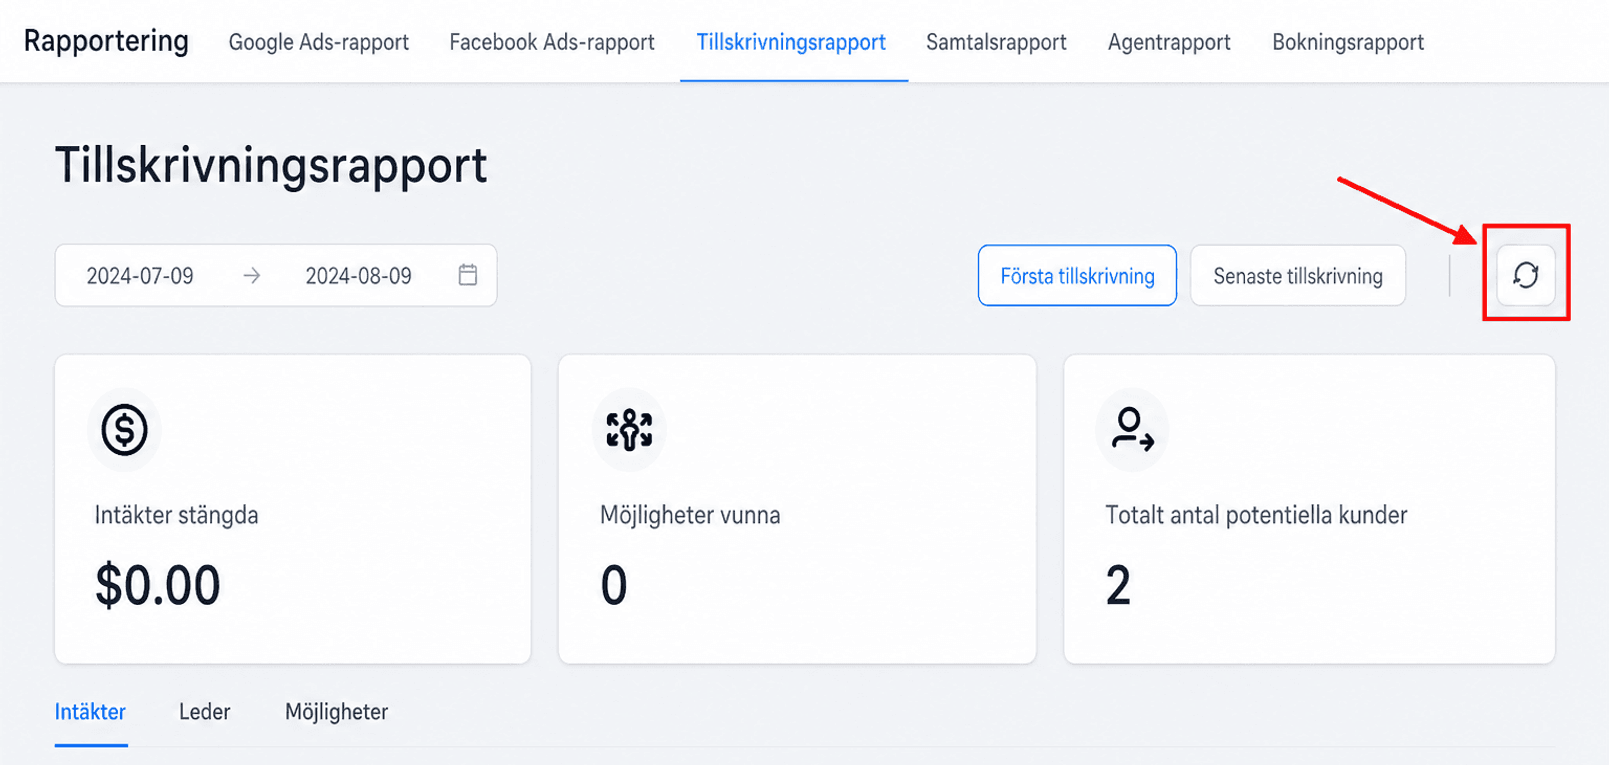1609x765 pixels.
Task: Switch to the Möjligheter sub-tab
Action: tap(336, 712)
